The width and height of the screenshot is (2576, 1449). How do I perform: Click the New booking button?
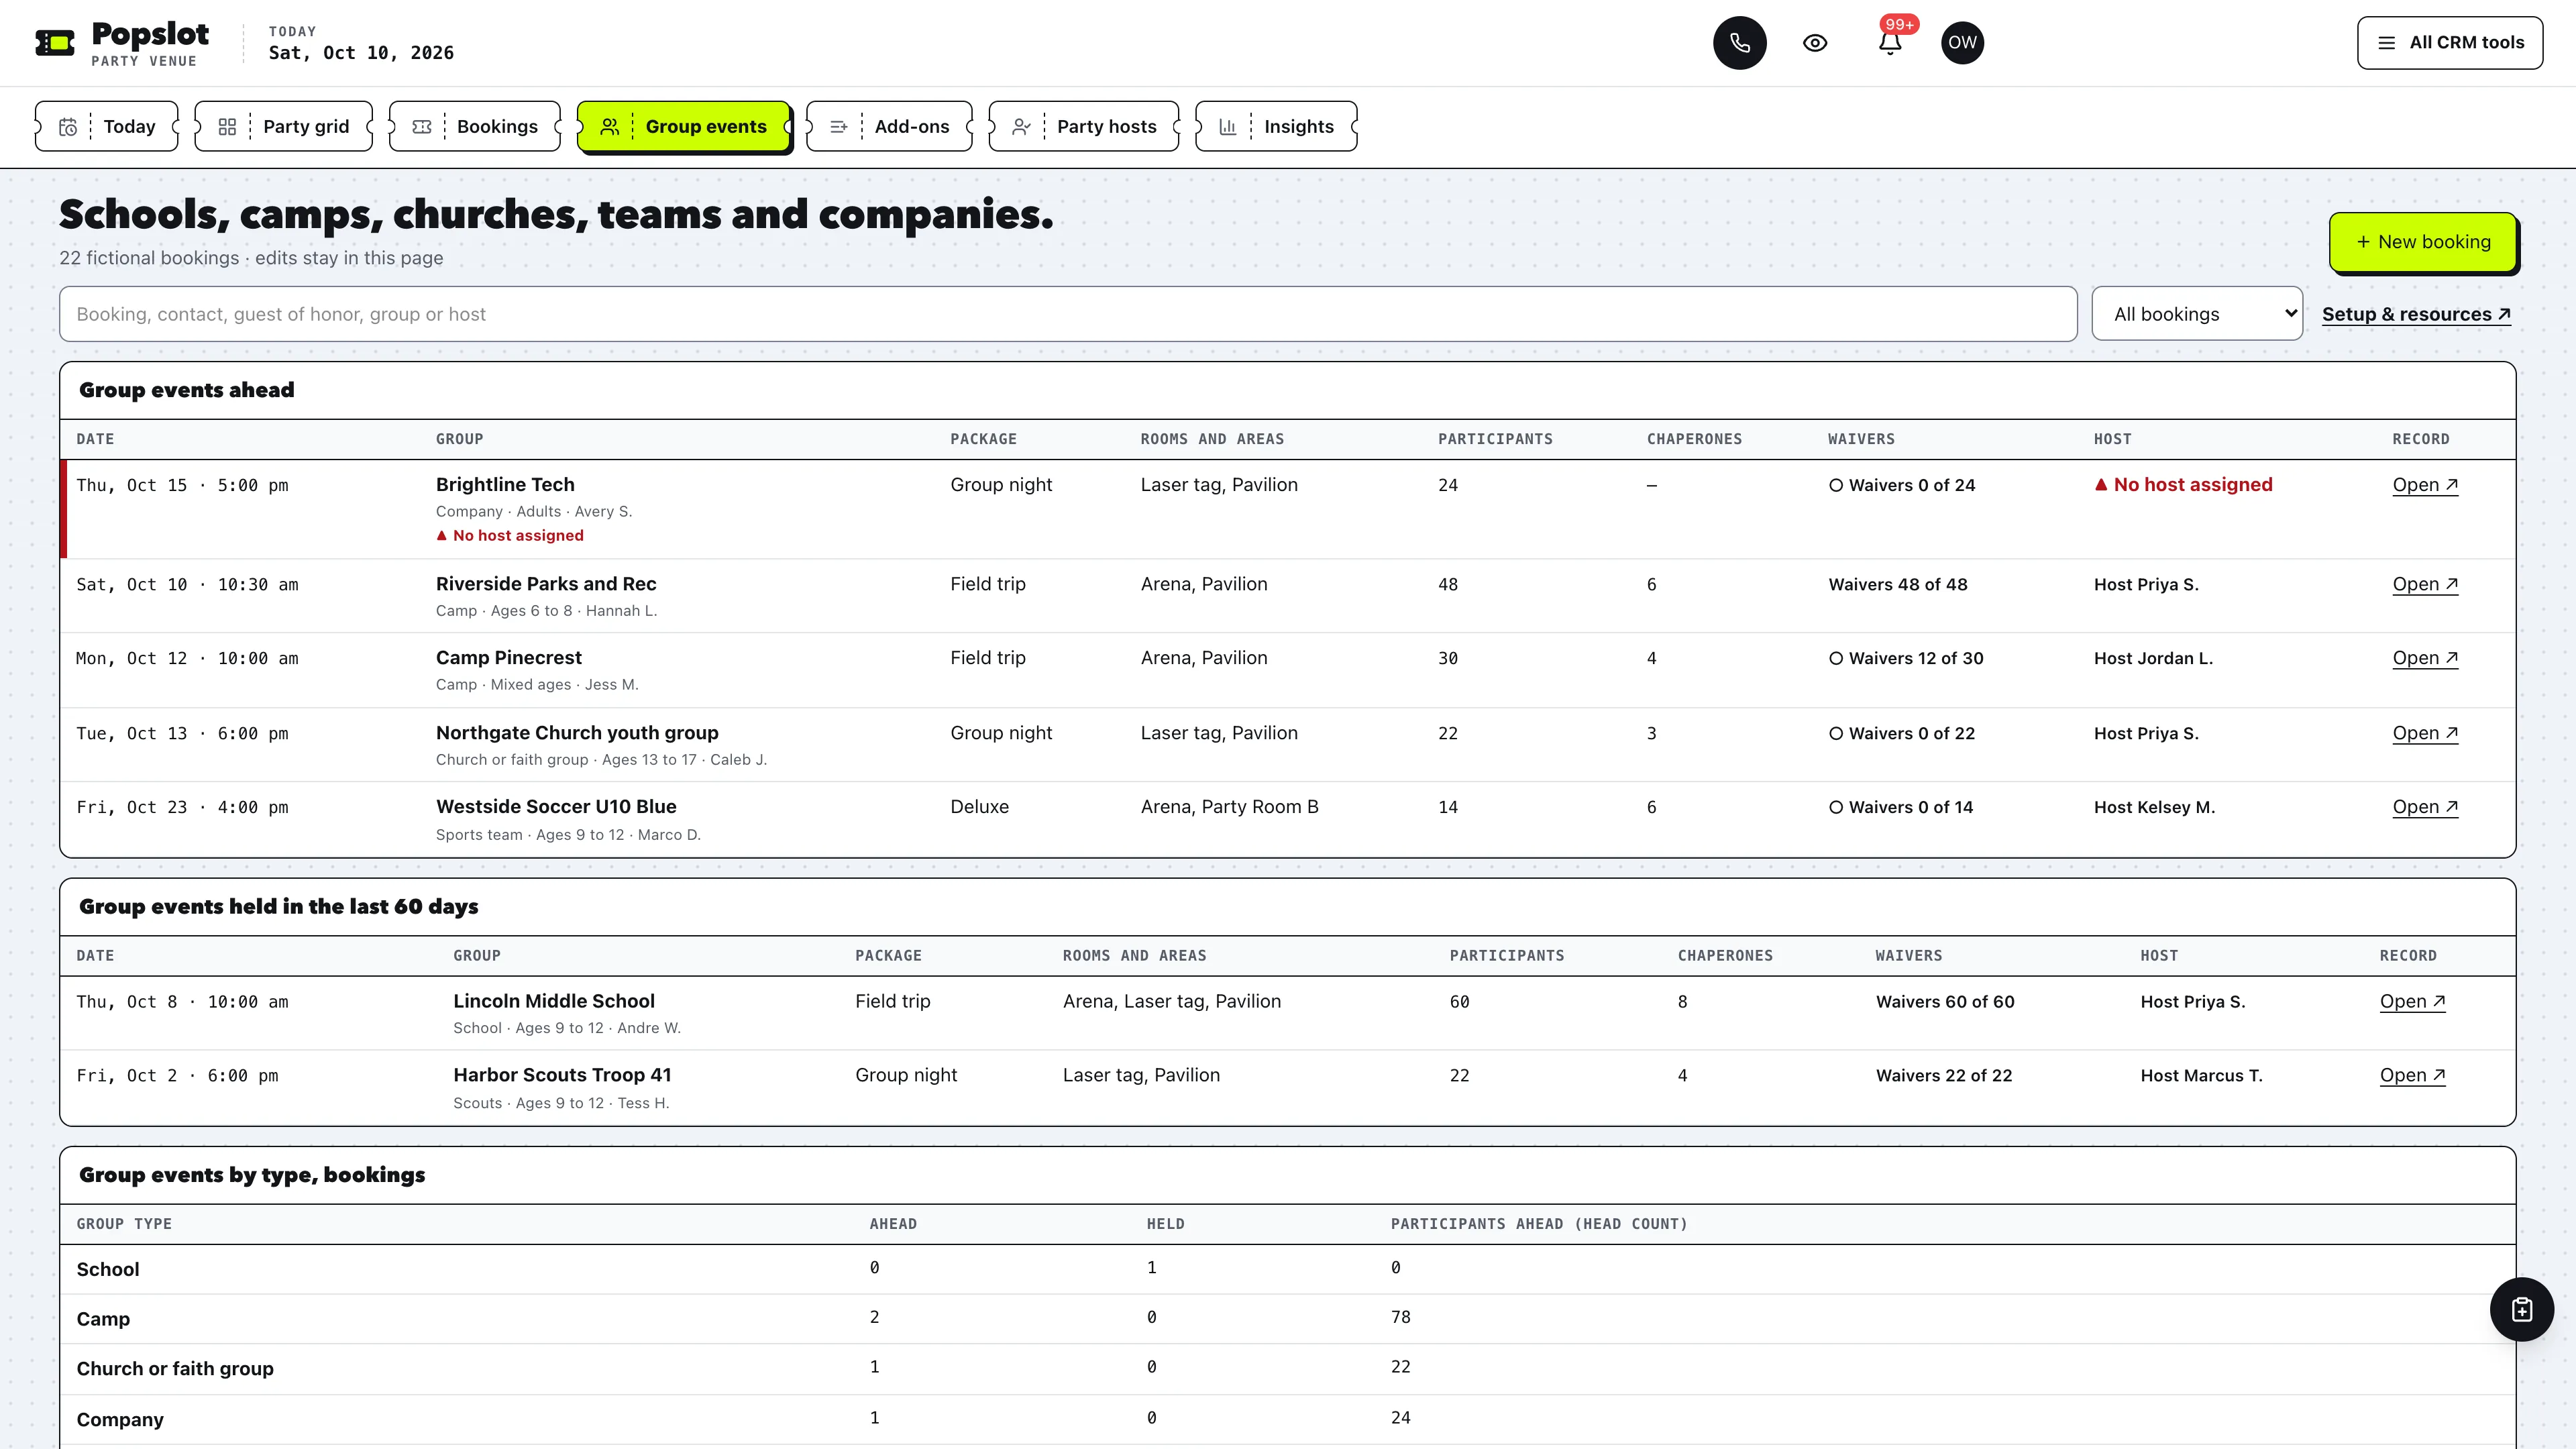[x=2422, y=242]
